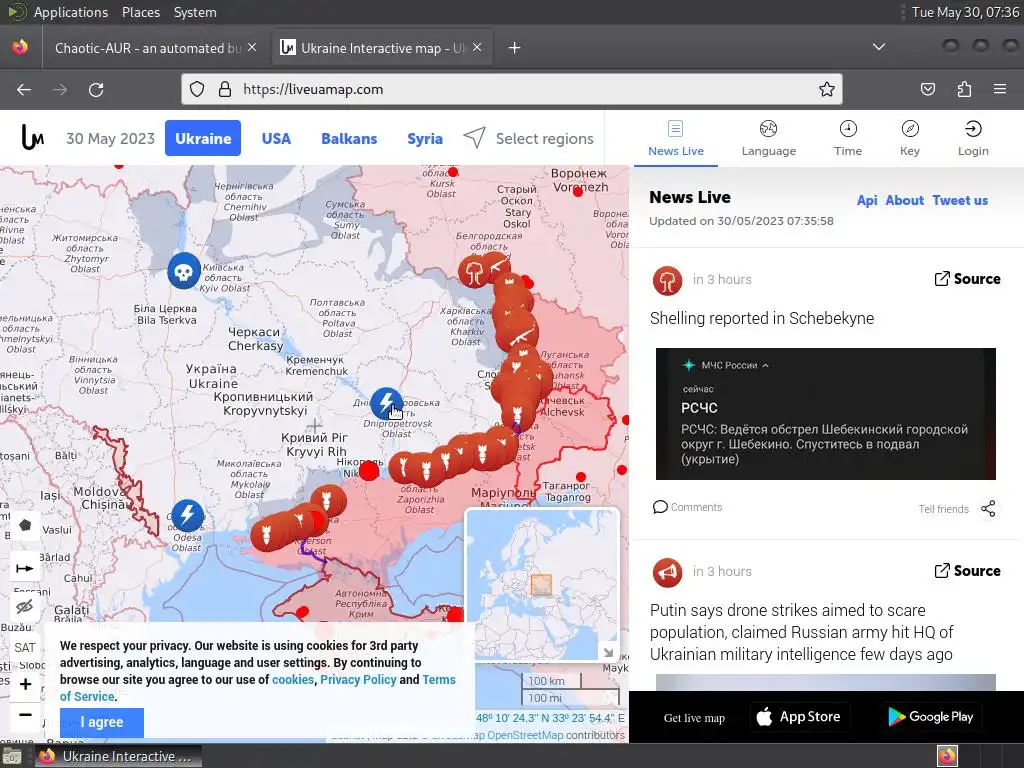This screenshot has width=1024, height=768.
Task: Focus the liveuamap.com address bar
Action: pos(512,89)
